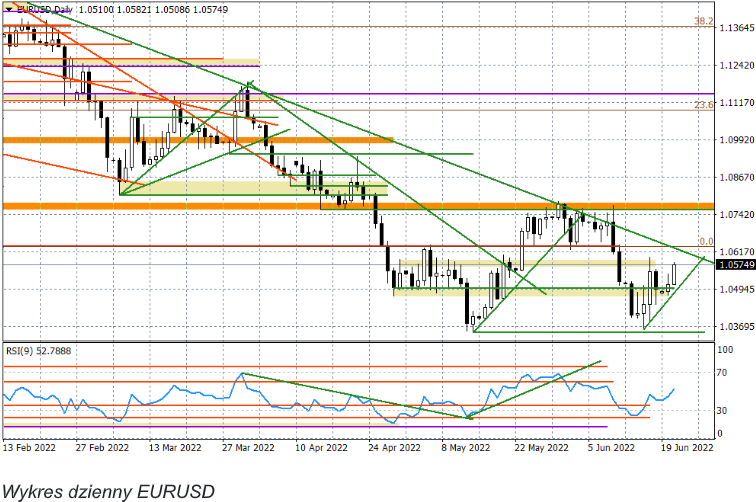Click the EURUSD,Daily chart title
The height and width of the screenshot is (502, 756).
(x=43, y=9)
